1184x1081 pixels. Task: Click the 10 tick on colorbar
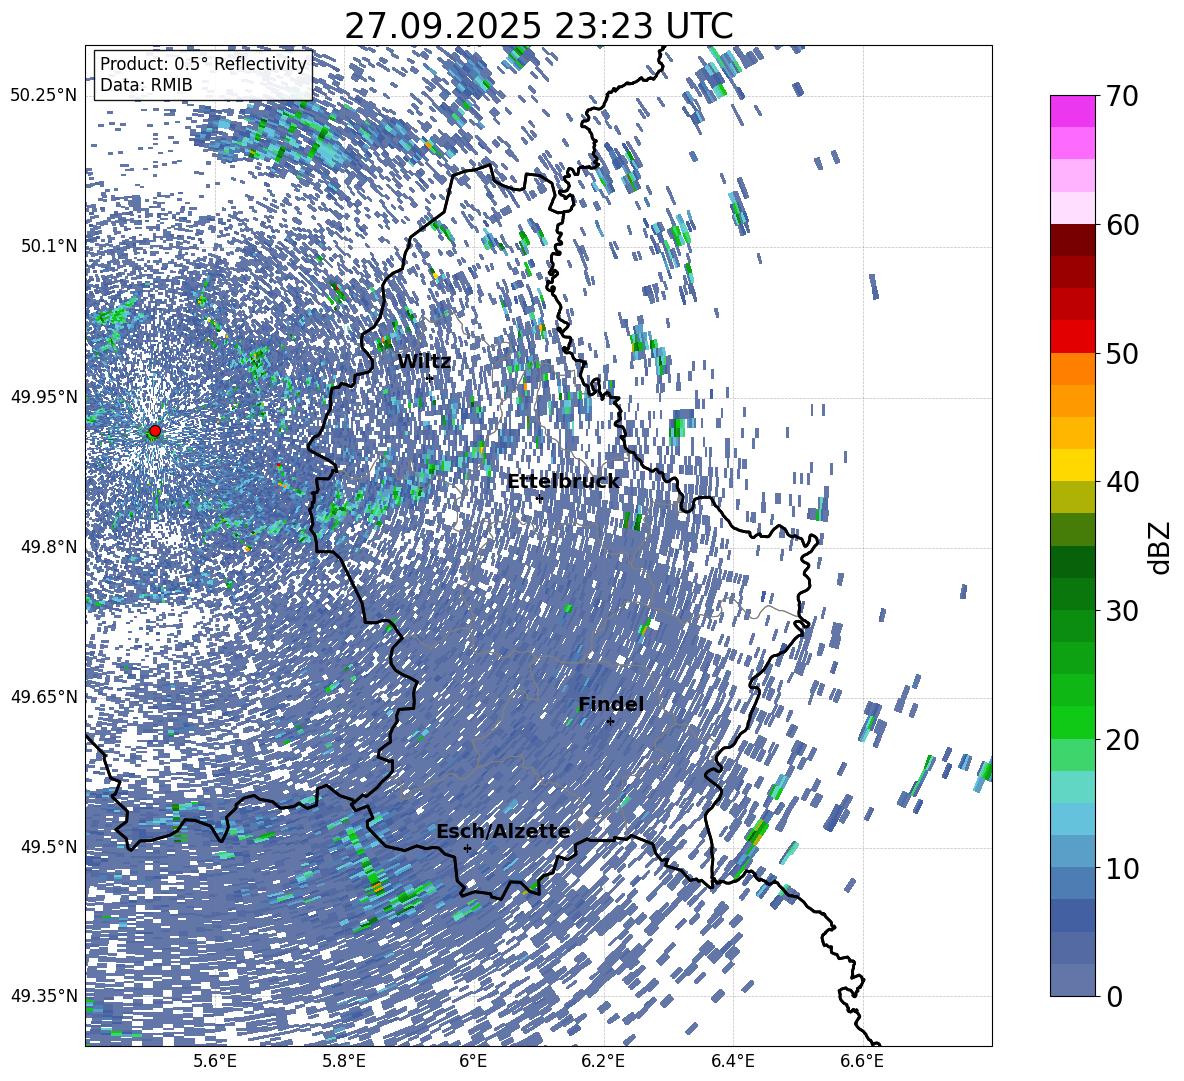1123,868
